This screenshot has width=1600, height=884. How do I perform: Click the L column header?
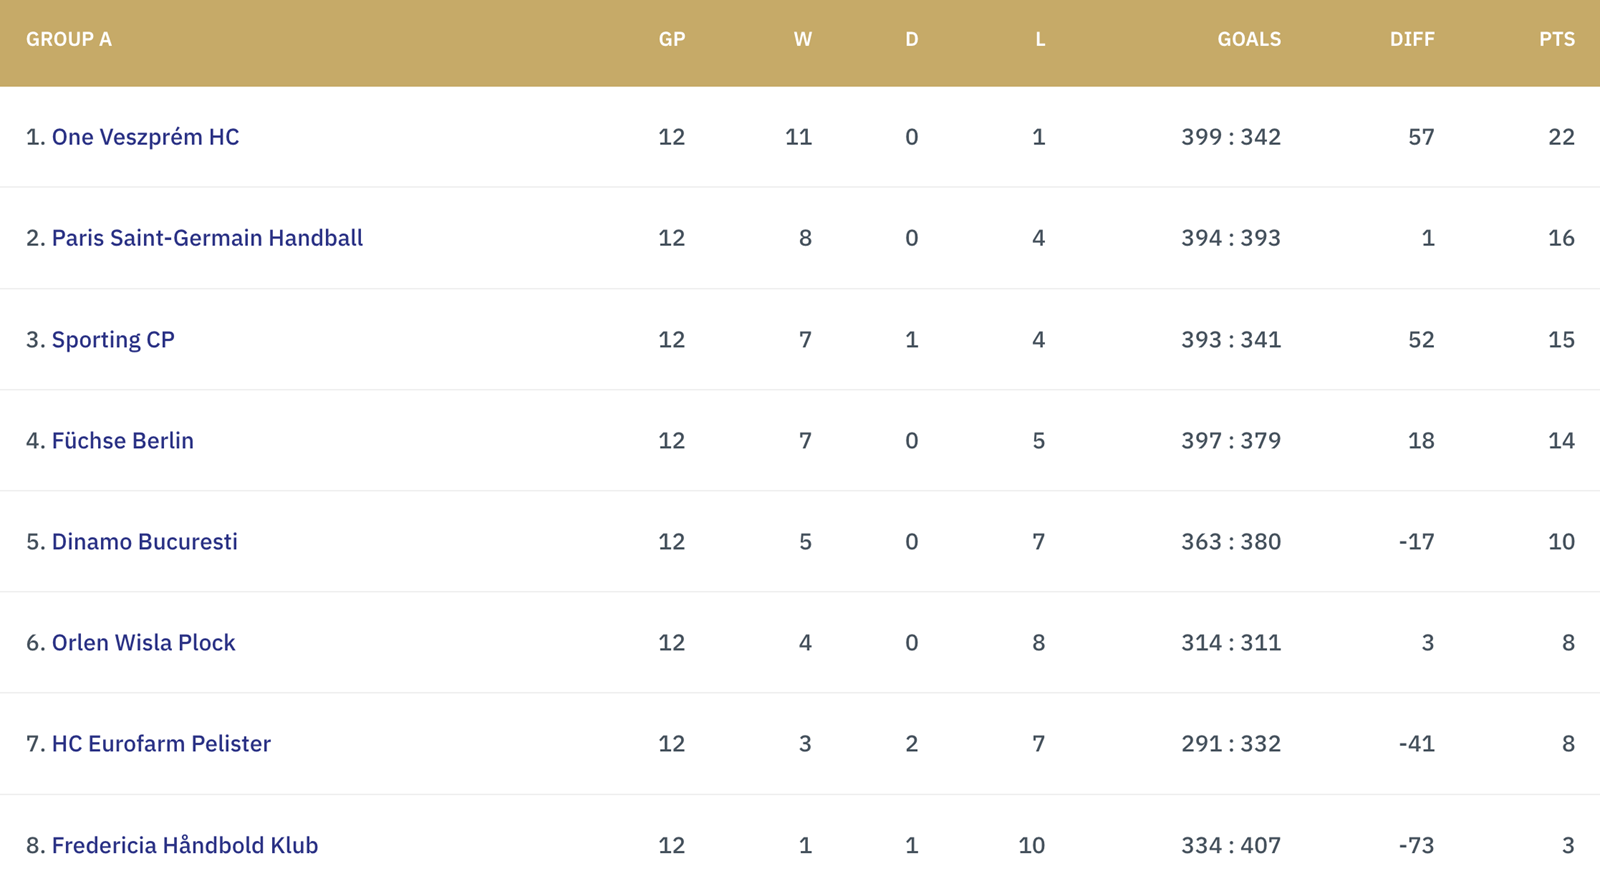(1040, 39)
